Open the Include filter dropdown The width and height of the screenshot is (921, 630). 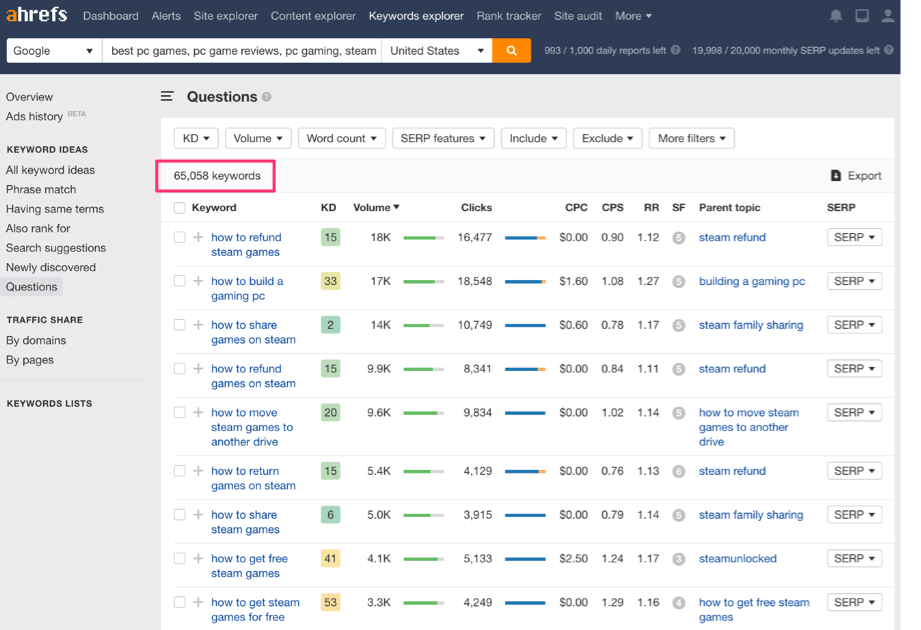pyautogui.click(x=533, y=139)
